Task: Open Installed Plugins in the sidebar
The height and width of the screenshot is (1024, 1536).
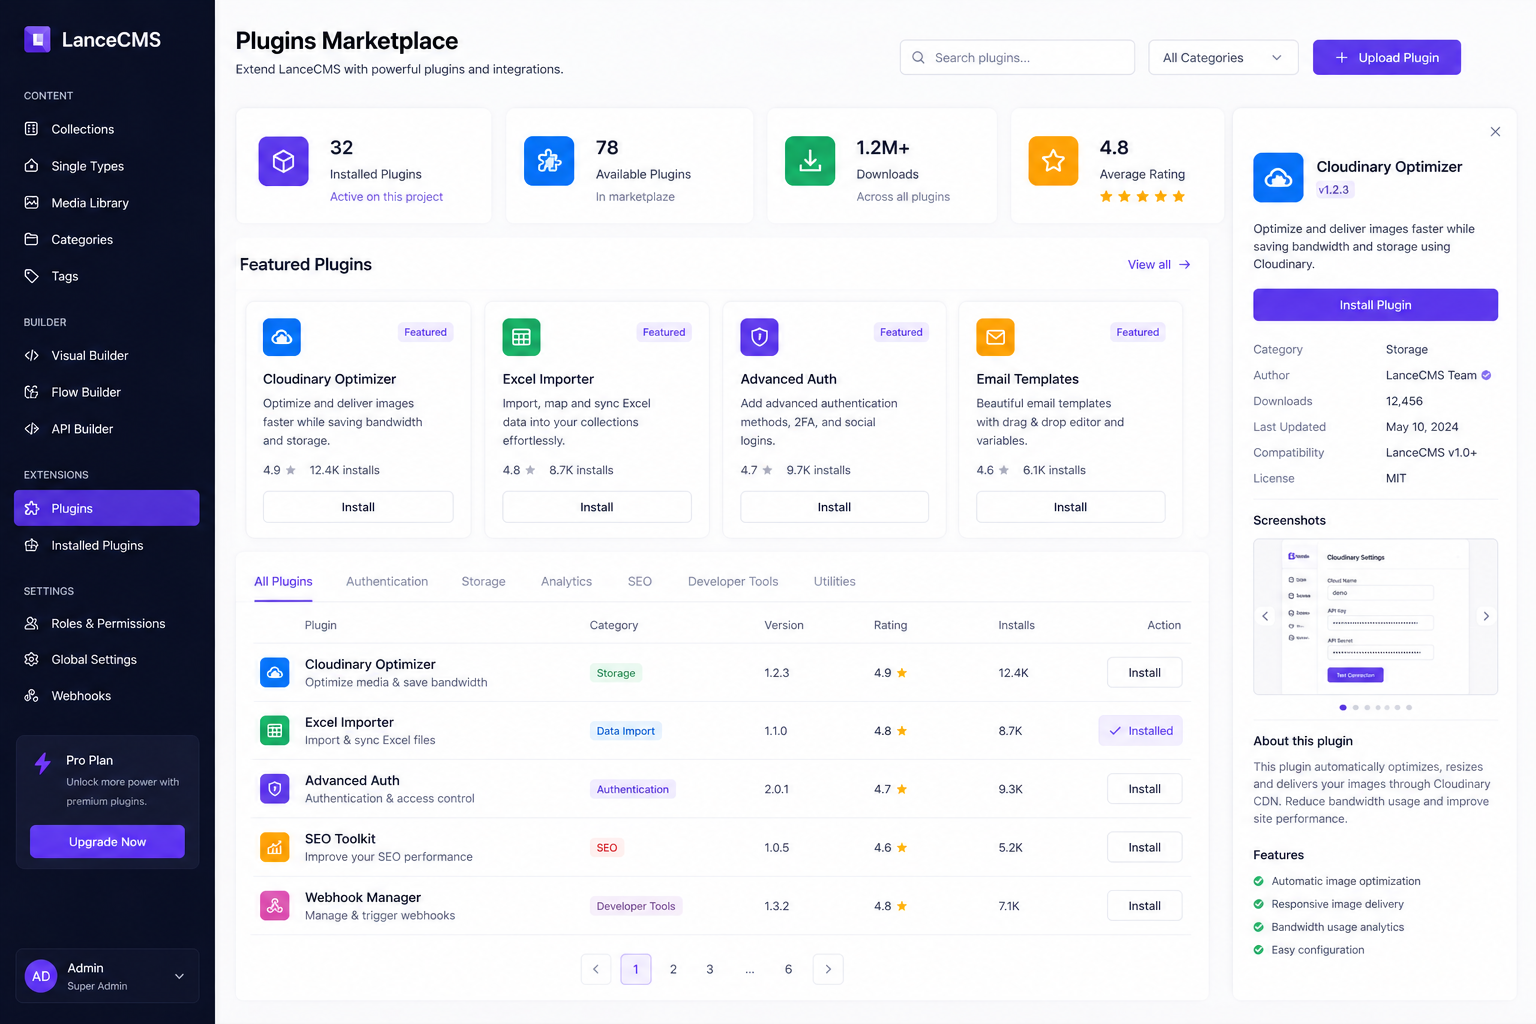Action: (x=97, y=546)
